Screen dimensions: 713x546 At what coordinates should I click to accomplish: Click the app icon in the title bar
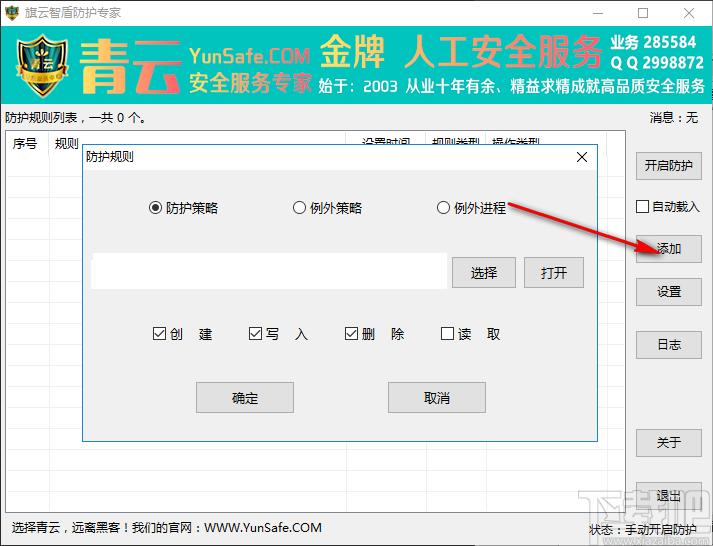tap(11, 13)
